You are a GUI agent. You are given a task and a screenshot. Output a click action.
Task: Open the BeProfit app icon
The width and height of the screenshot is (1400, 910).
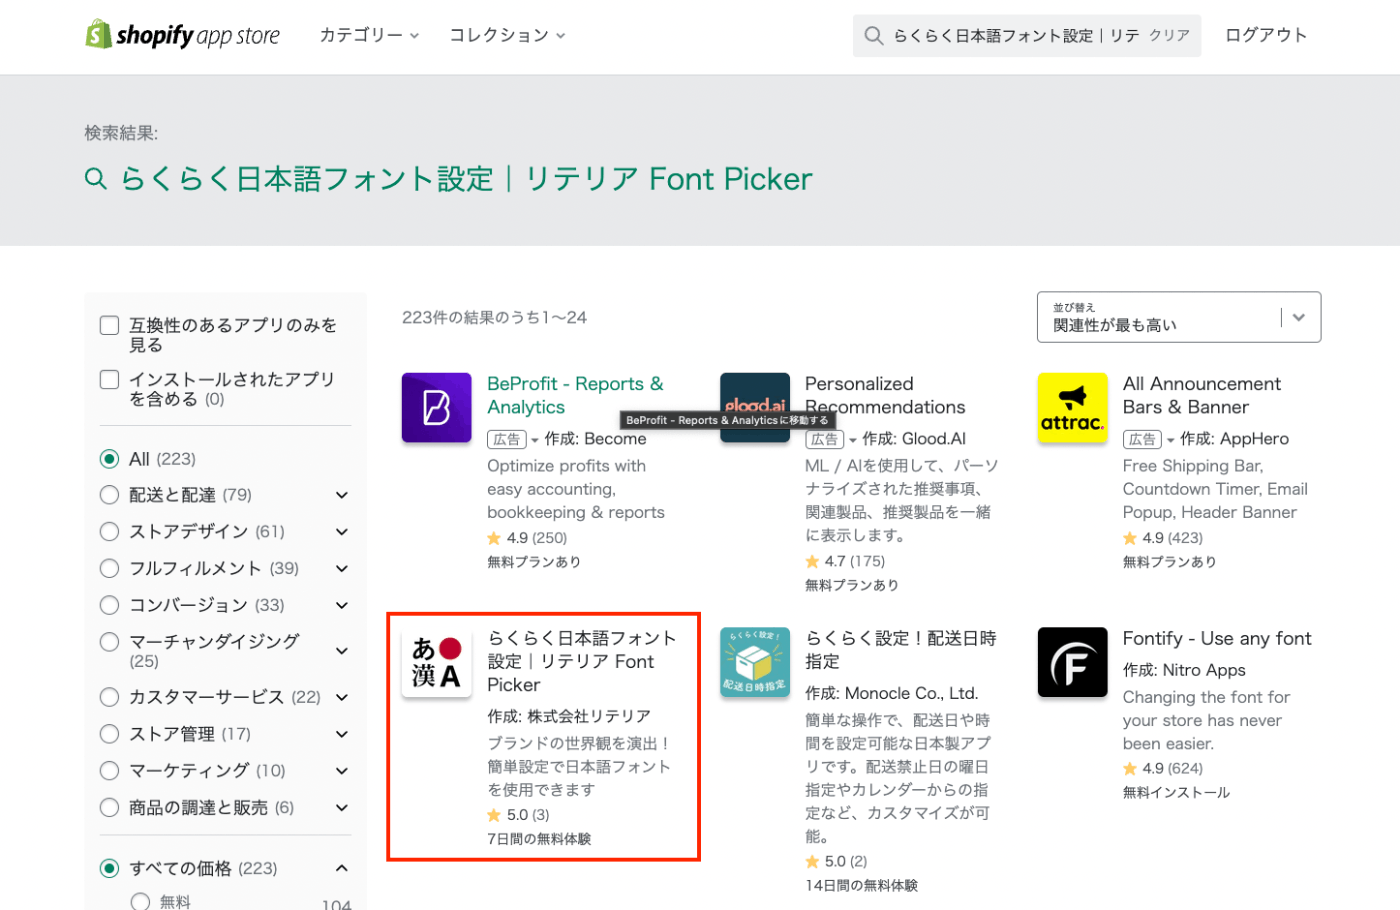(436, 407)
